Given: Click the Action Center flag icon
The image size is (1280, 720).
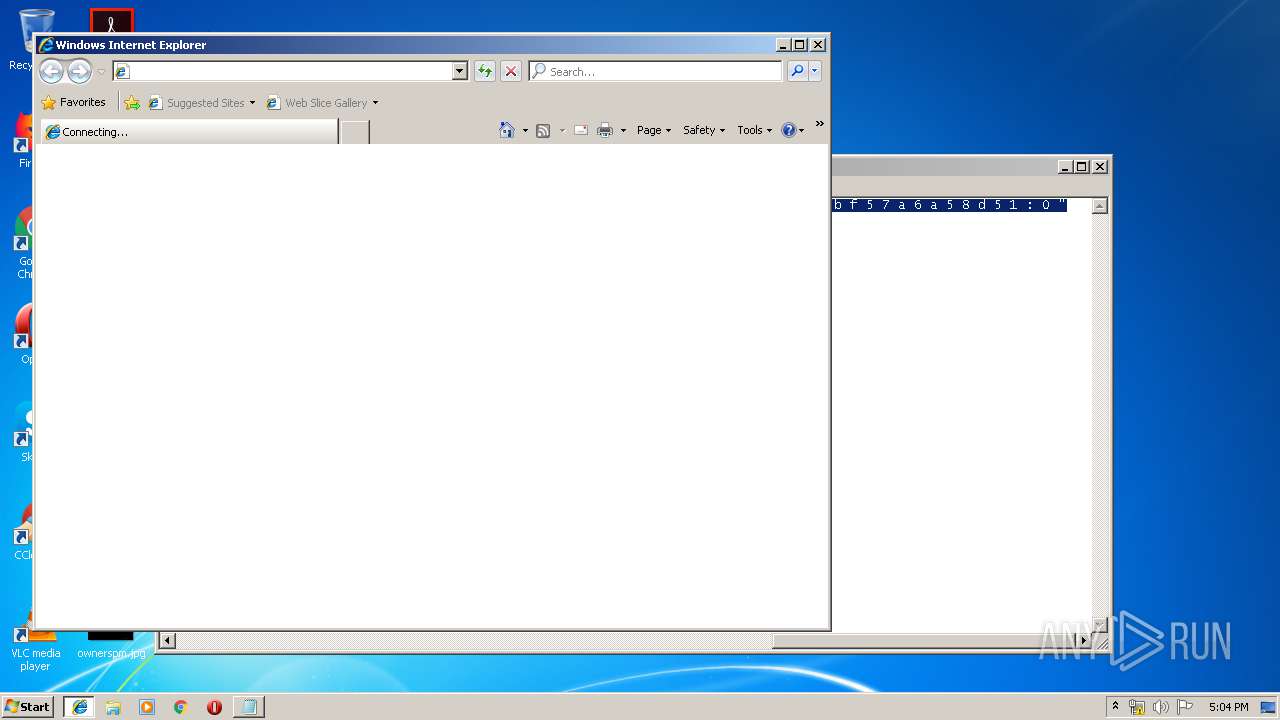Looking at the screenshot, I should [x=1185, y=707].
